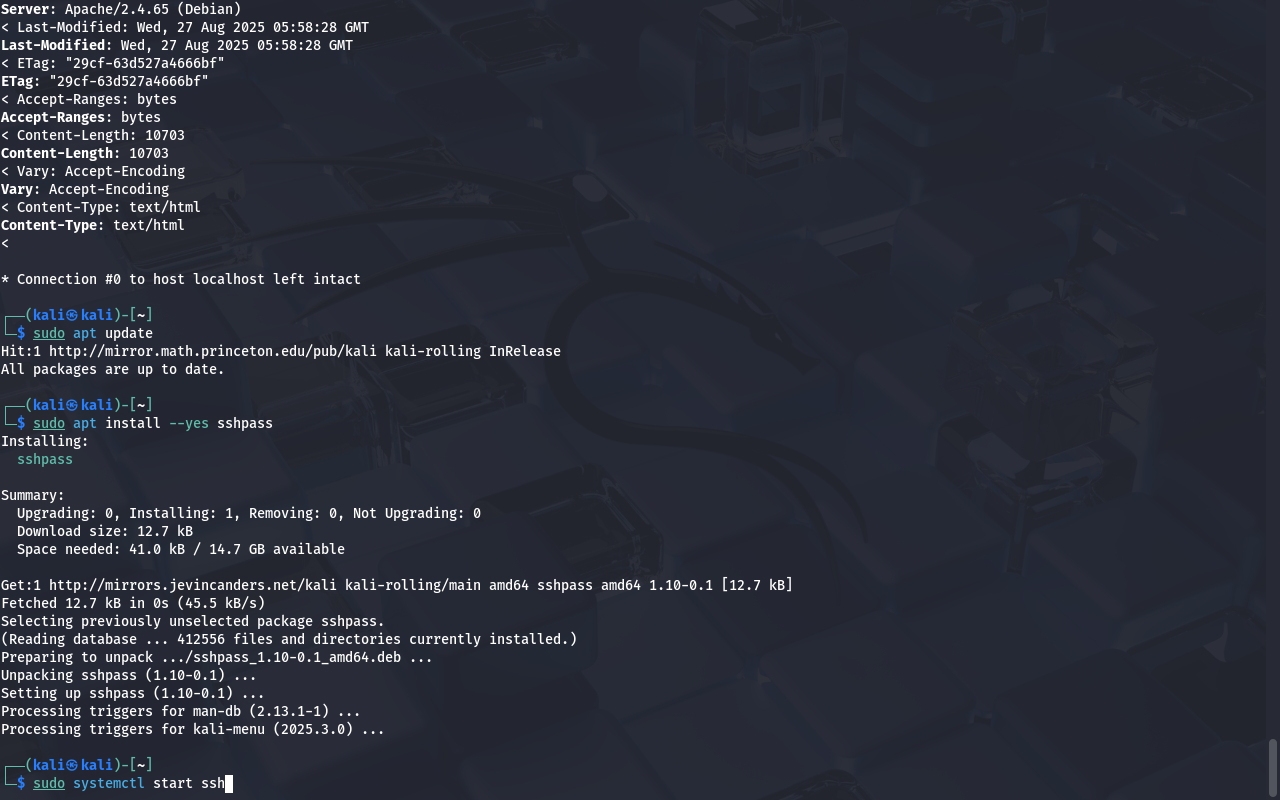Click 'Processing triggers for kali-menu' line
The height and width of the screenshot is (800, 1280).
pos(193,729)
